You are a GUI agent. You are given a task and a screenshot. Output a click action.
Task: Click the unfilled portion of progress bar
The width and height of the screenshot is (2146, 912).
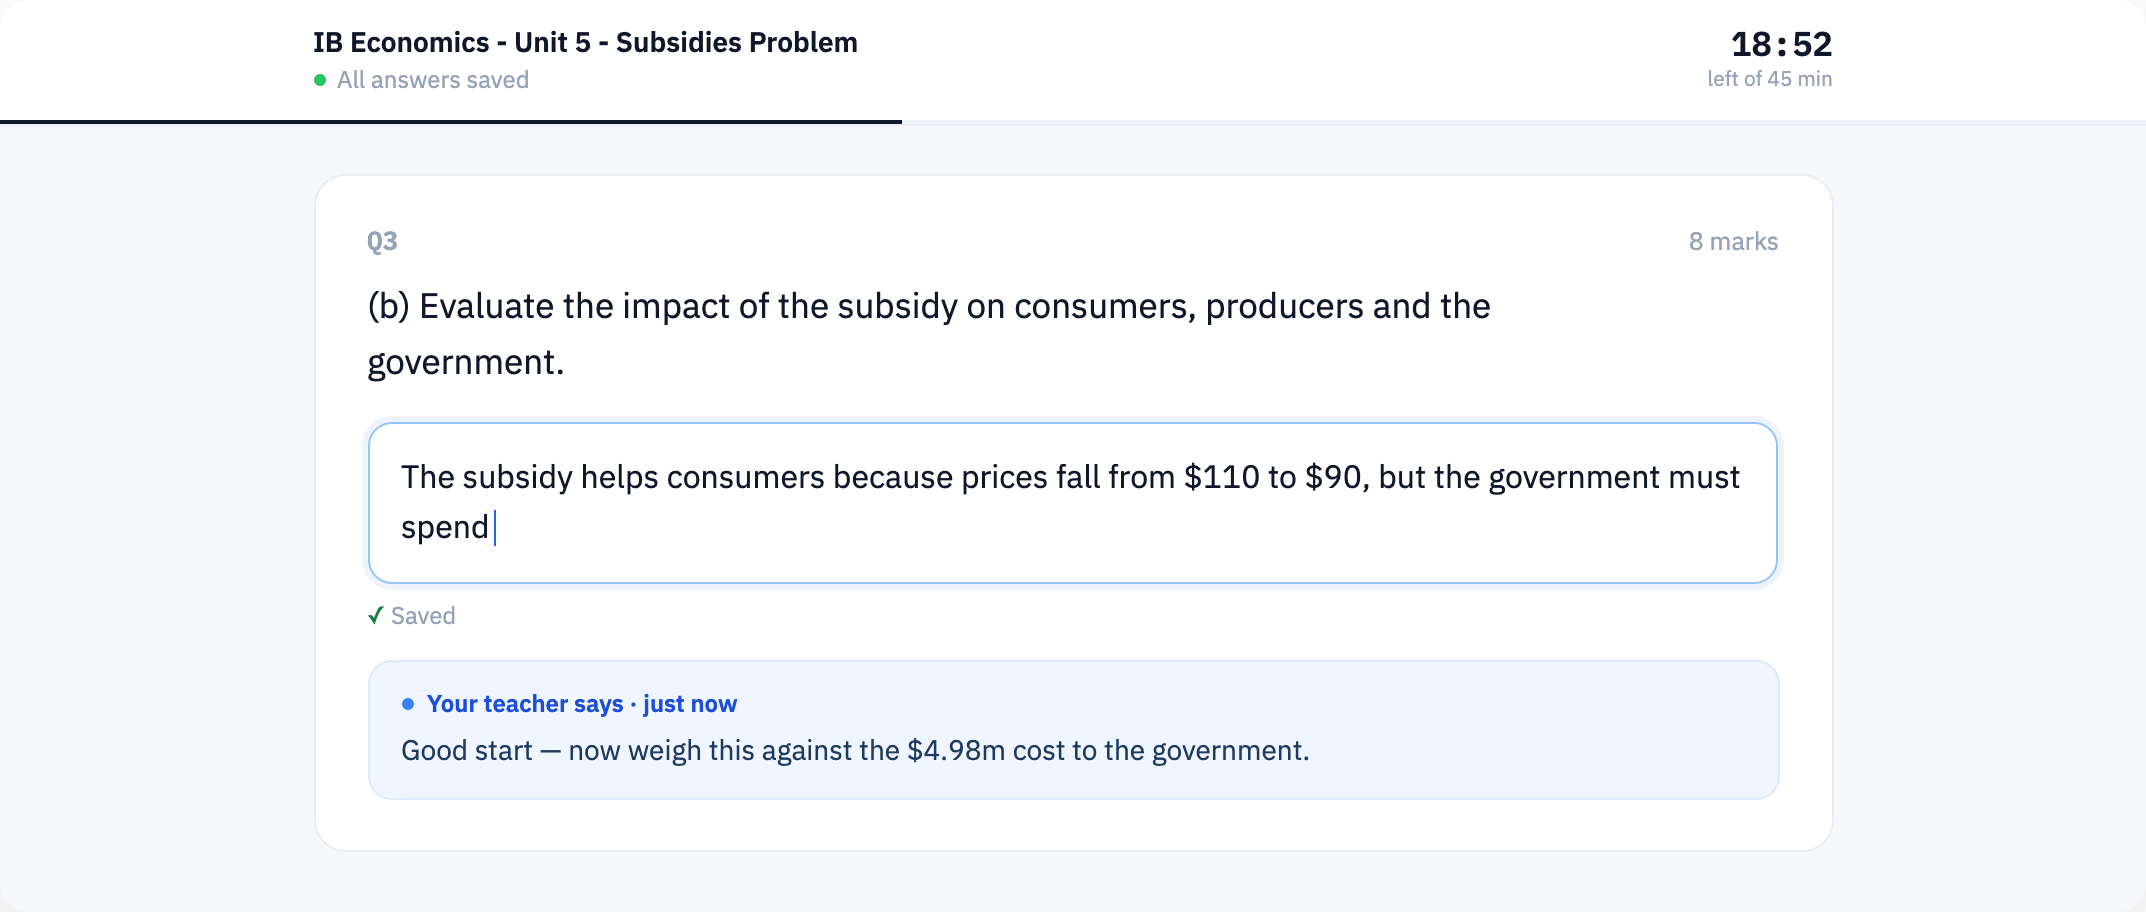(x=1524, y=122)
